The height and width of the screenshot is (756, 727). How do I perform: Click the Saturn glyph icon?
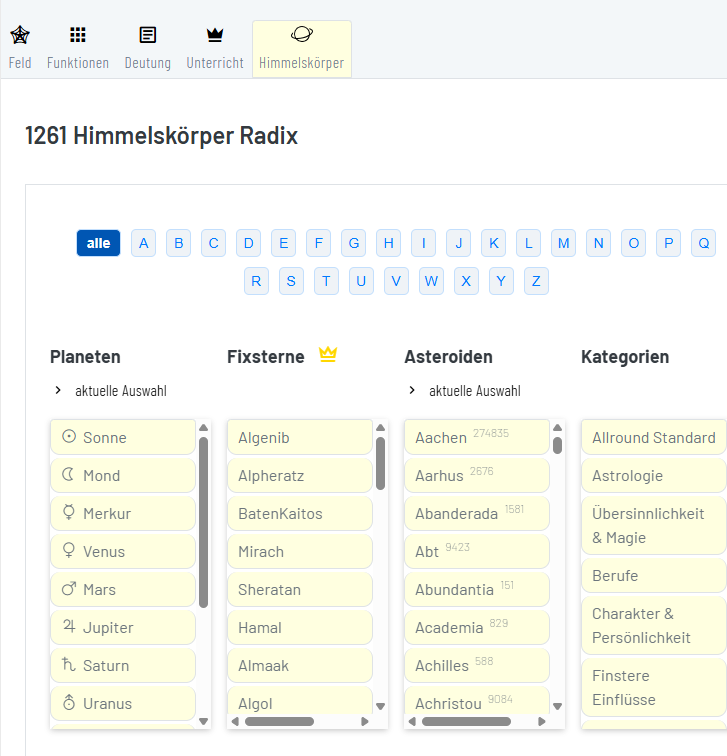(x=69, y=664)
